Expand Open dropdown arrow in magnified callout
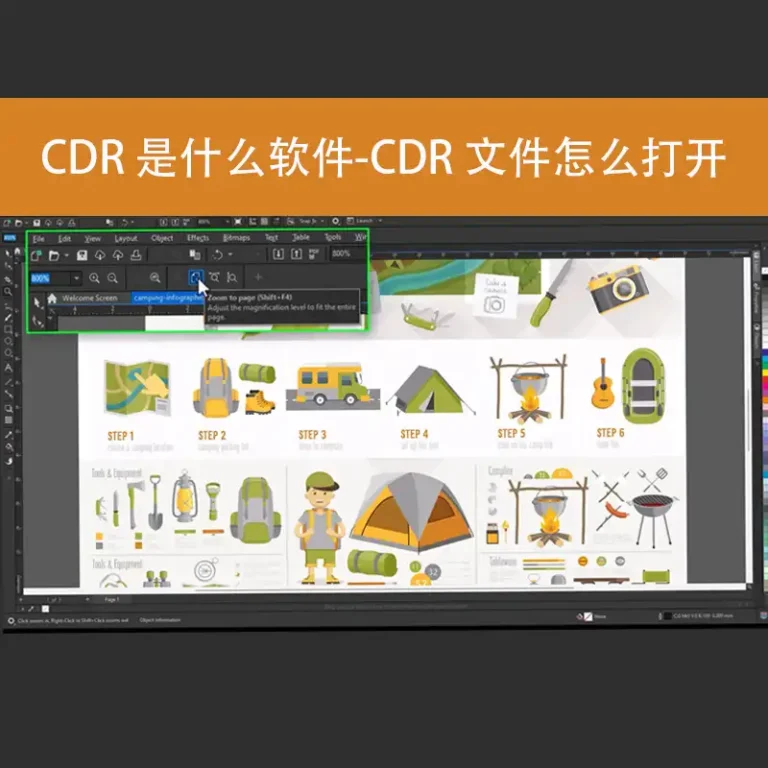The height and width of the screenshot is (768, 768). [x=66, y=255]
